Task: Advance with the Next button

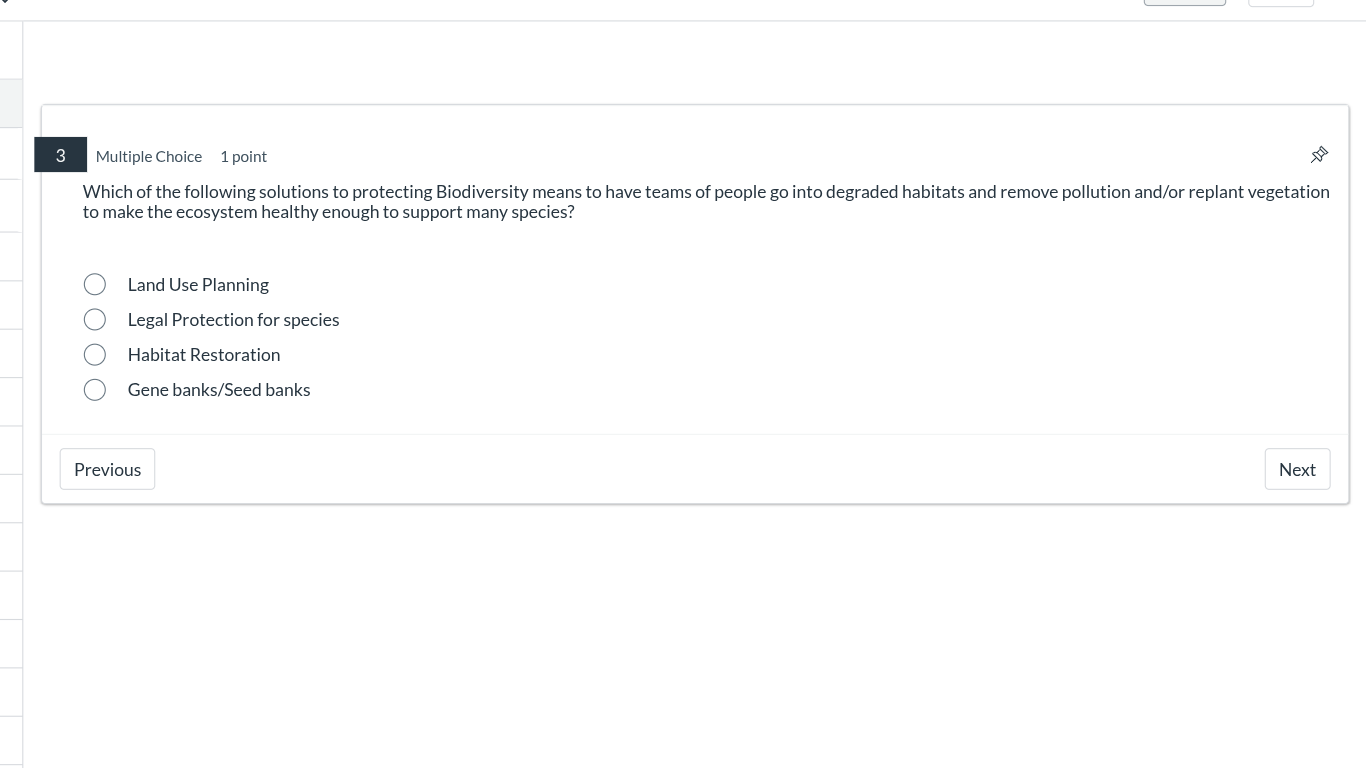Action: (1297, 469)
